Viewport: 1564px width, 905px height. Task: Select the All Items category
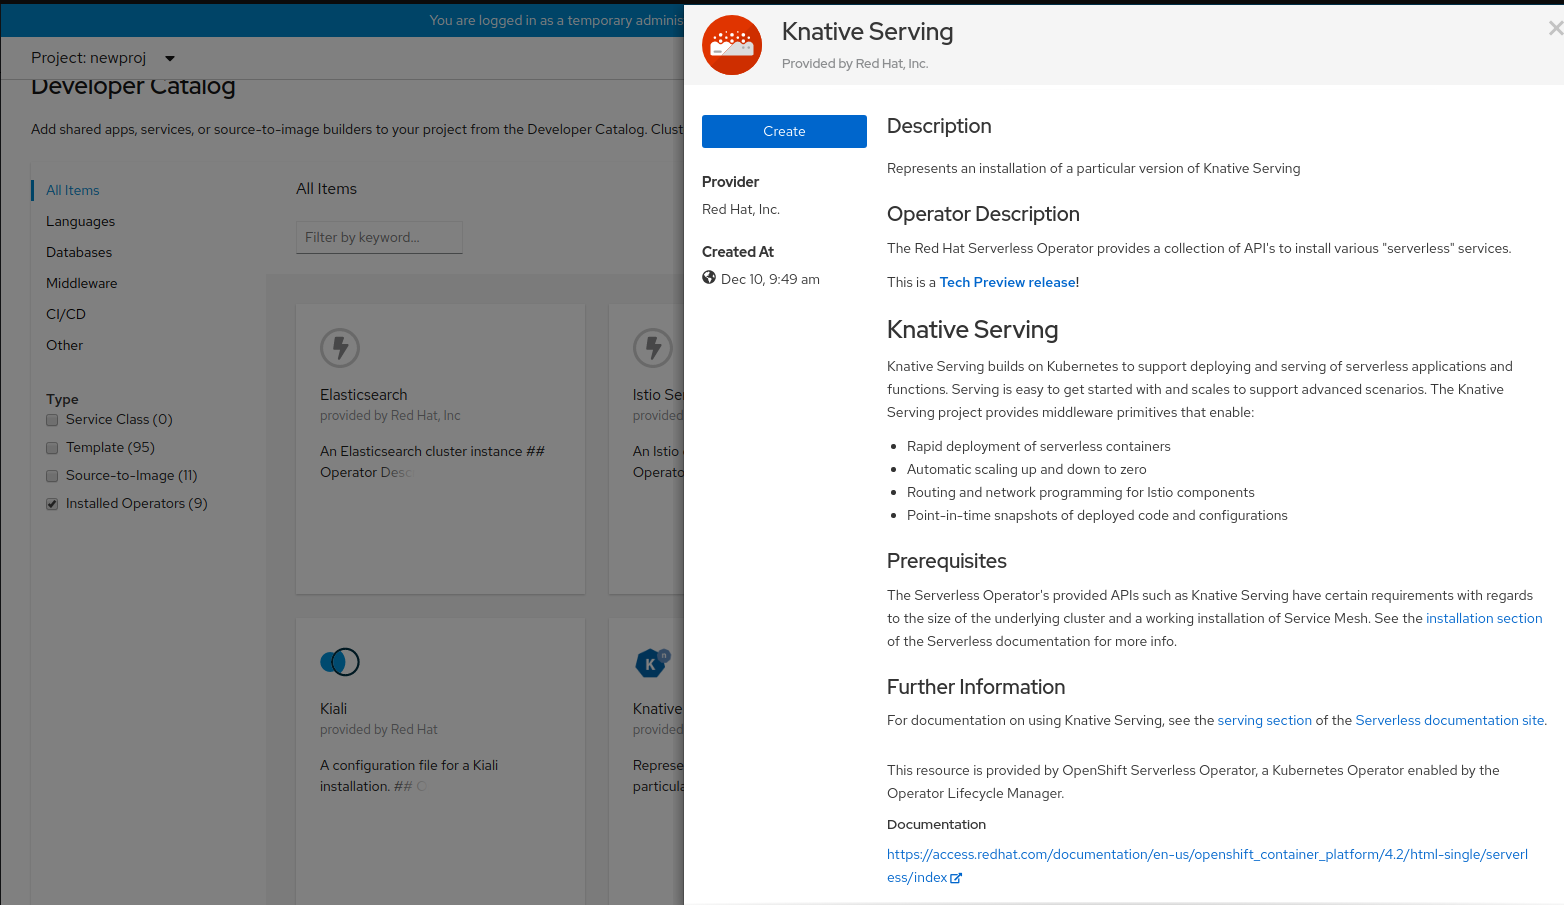click(73, 190)
